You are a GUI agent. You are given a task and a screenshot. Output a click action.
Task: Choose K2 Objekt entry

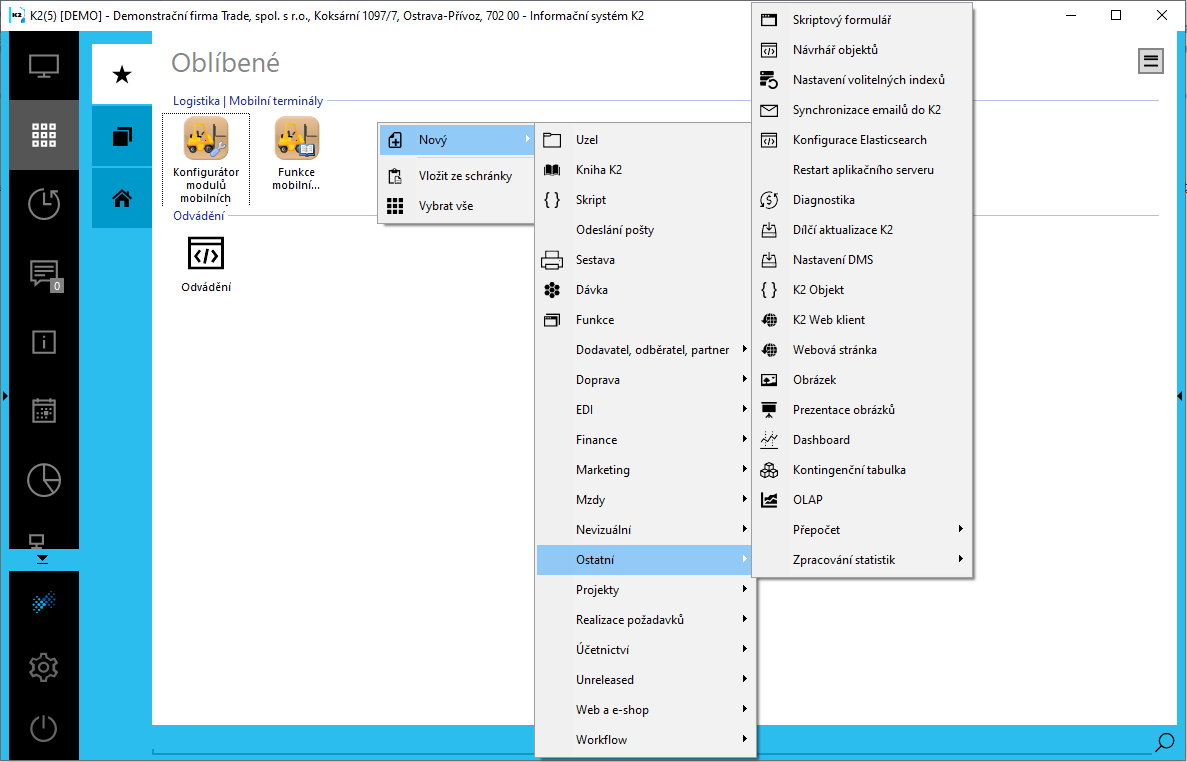point(862,290)
